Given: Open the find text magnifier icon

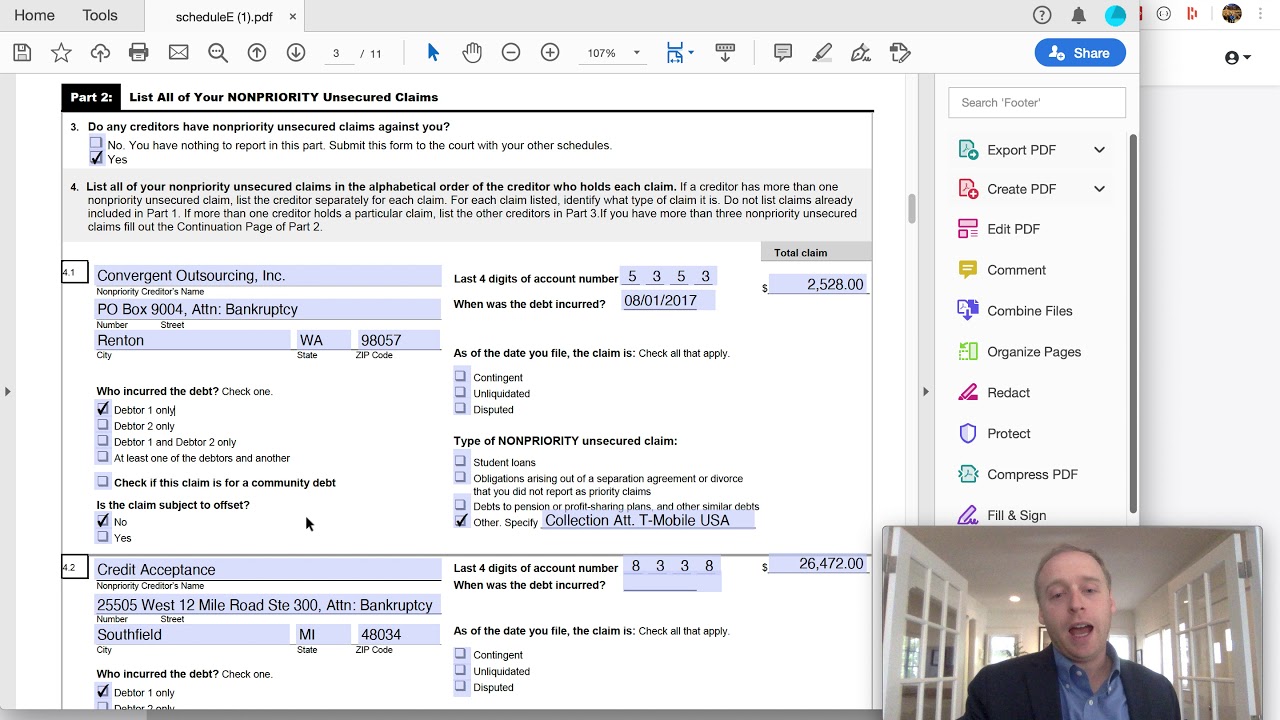Looking at the screenshot, I should point(218,53).
